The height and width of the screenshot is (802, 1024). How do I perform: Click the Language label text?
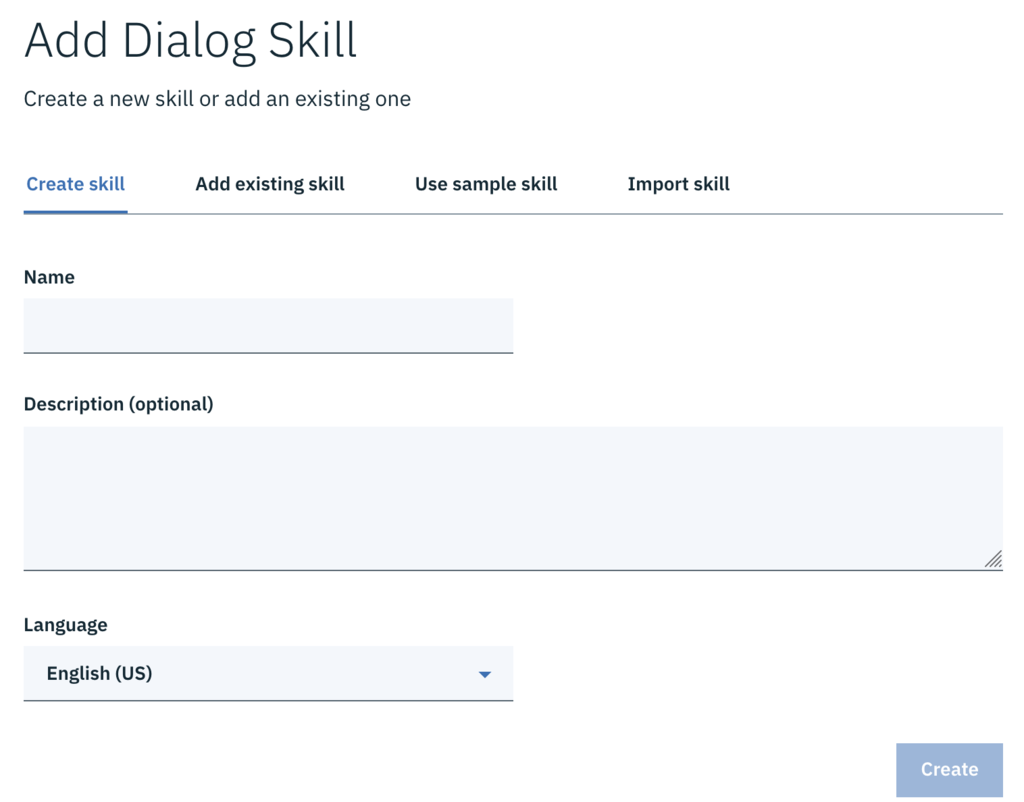pyautogui.click(x=65, y=625)
